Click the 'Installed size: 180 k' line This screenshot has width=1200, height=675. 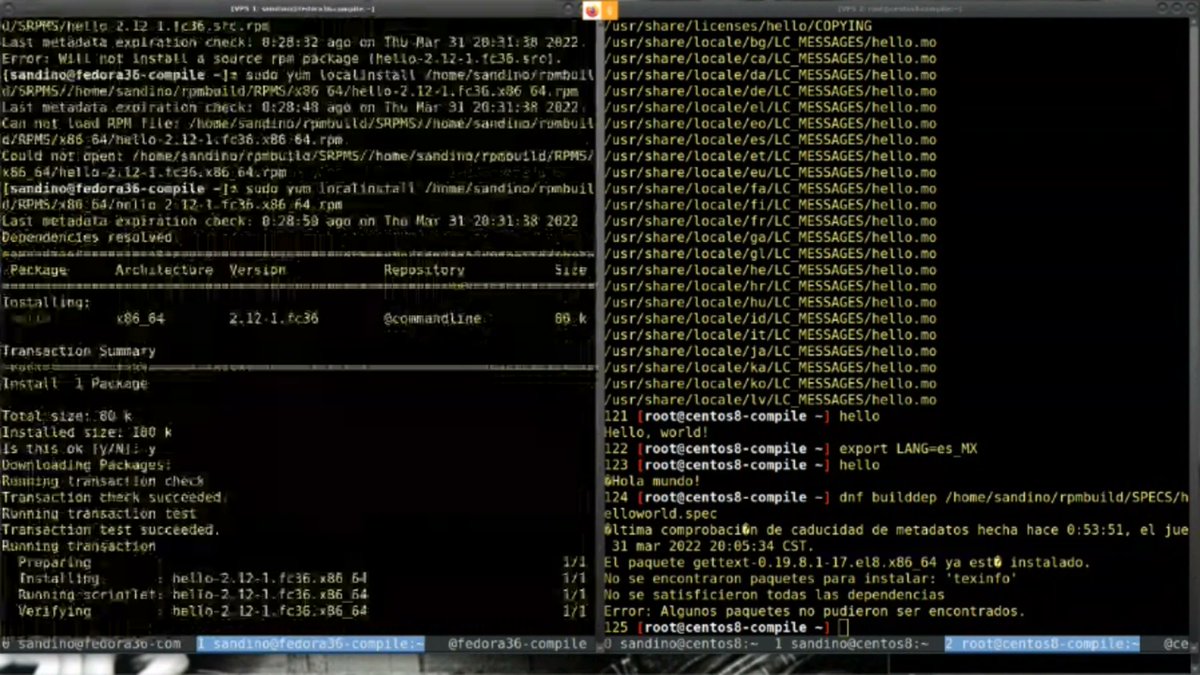coord(86,433)
